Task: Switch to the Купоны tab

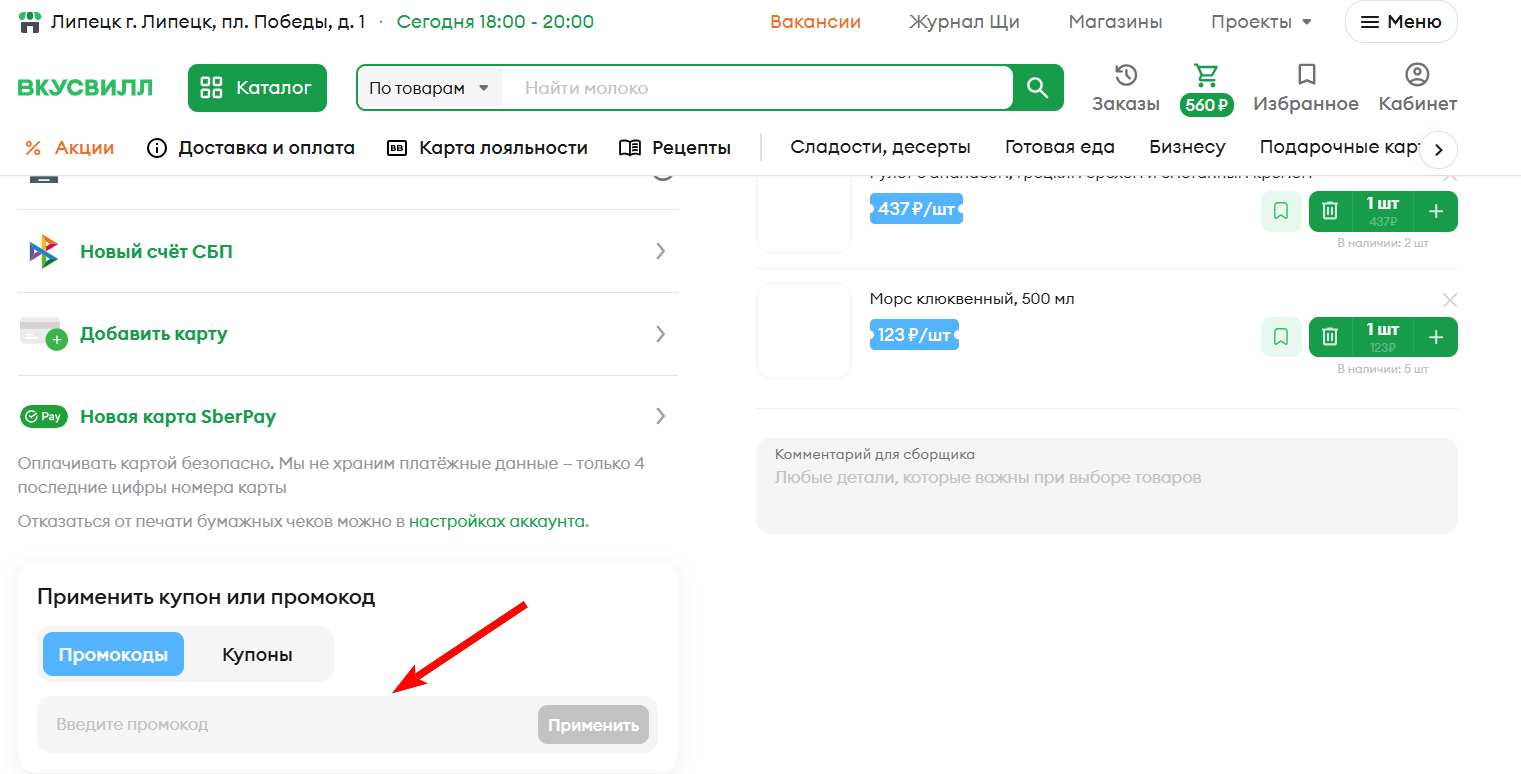Action: click(x=257, y=655)
